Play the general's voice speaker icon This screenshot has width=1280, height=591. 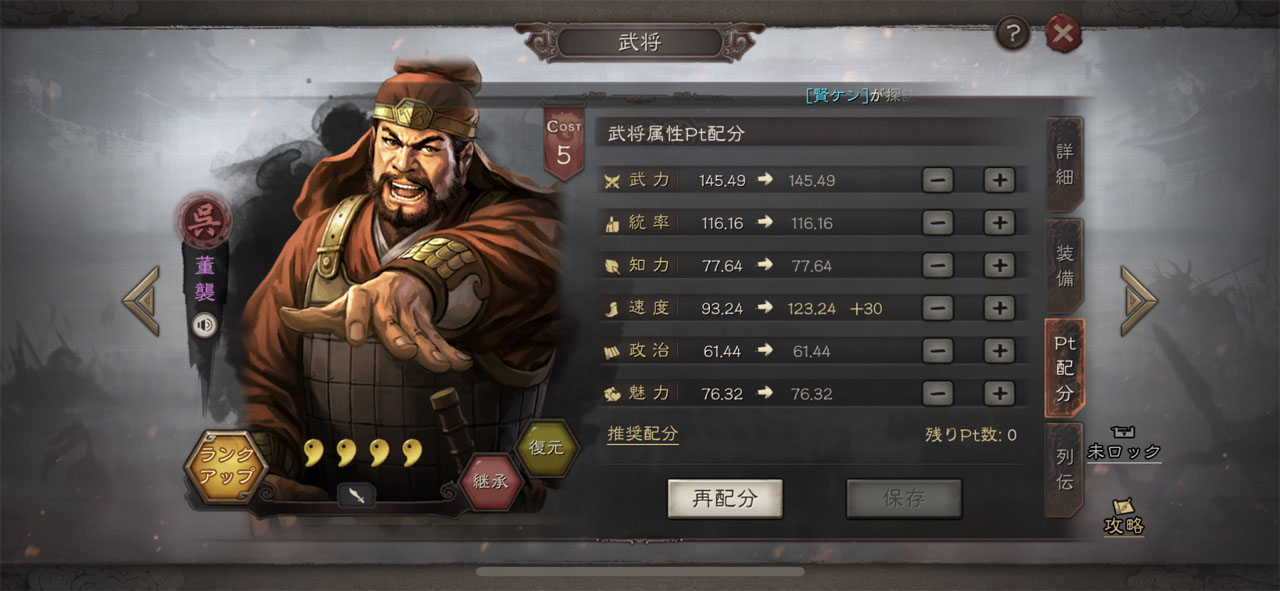(206, 325)
